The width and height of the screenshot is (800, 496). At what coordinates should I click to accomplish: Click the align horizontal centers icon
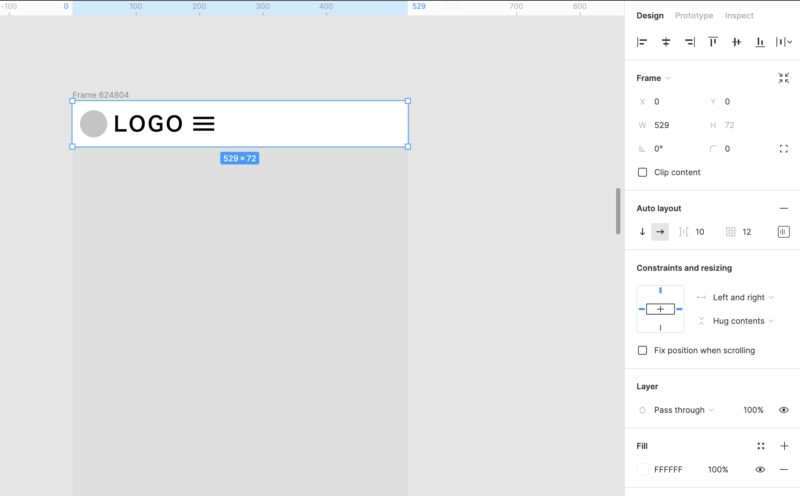(x=666, y=42)
